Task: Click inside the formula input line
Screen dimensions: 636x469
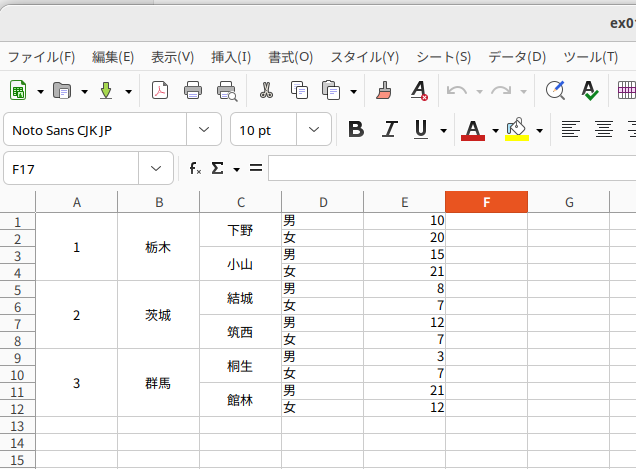Action: pyautogui.click(x=452, y=168)
